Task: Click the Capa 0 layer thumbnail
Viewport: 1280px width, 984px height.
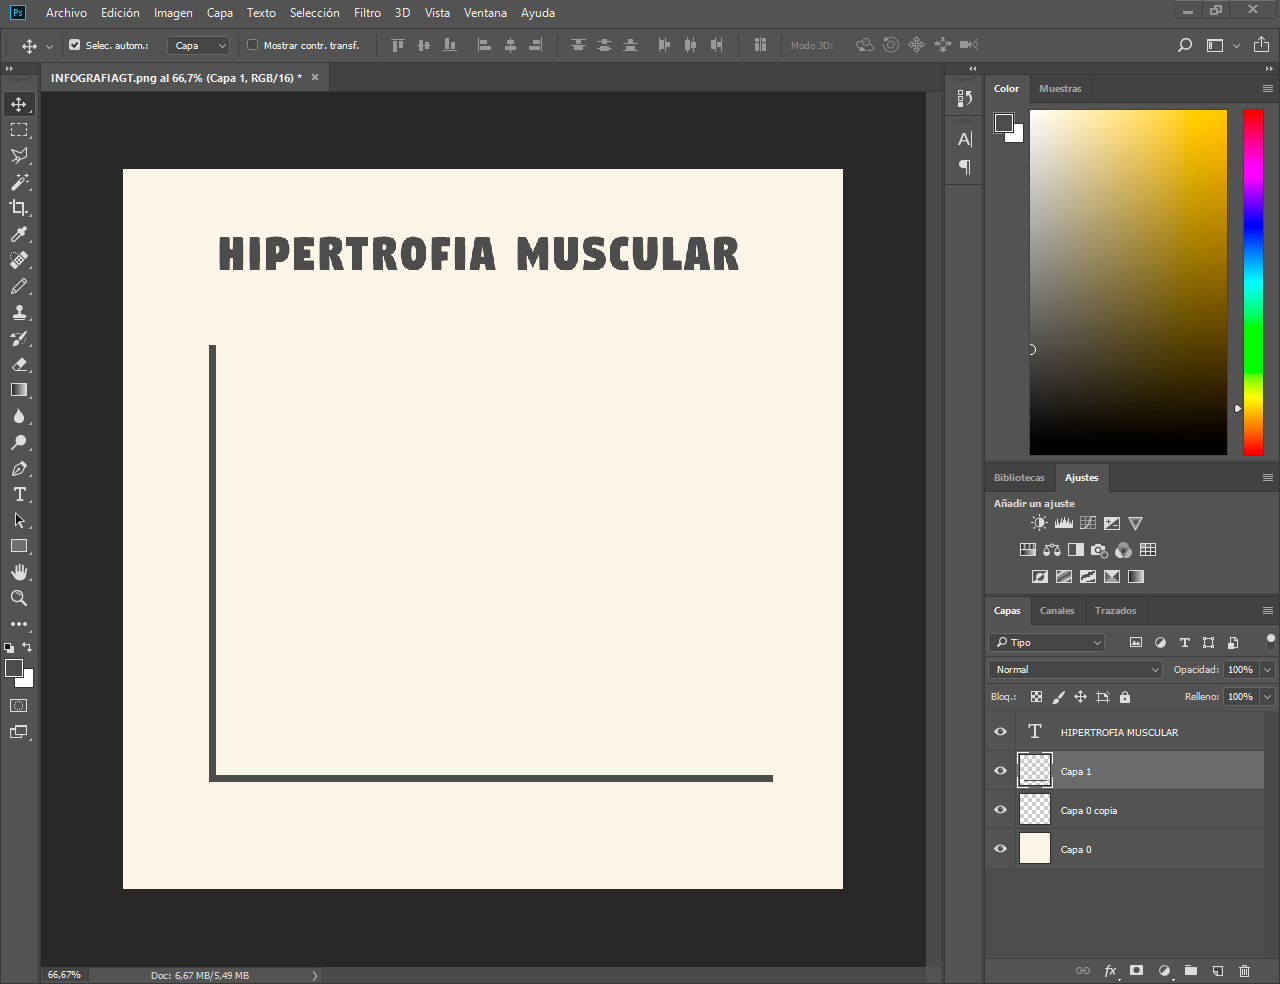Action: tap(1035, 849)
